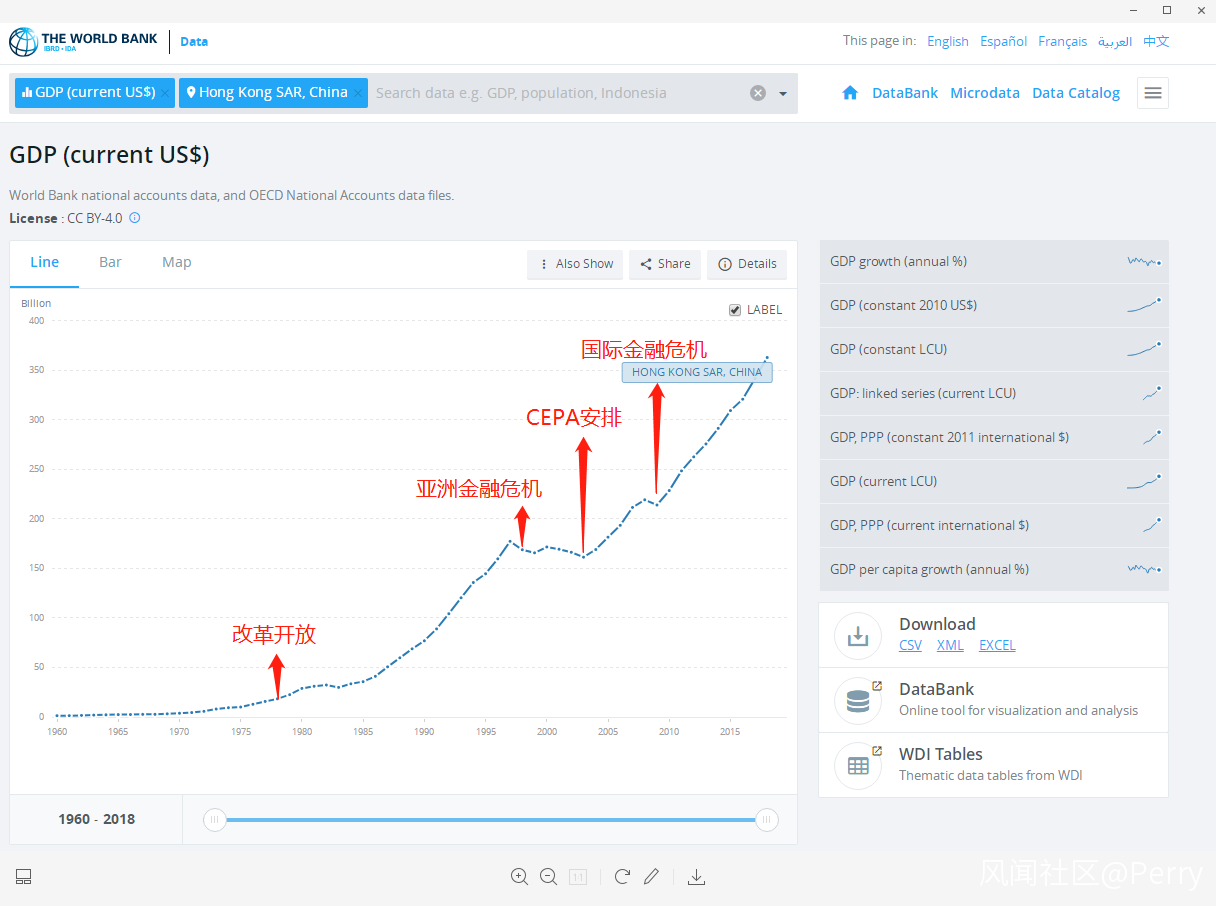
Task: Open the Also Show menu
Action: 575,264
